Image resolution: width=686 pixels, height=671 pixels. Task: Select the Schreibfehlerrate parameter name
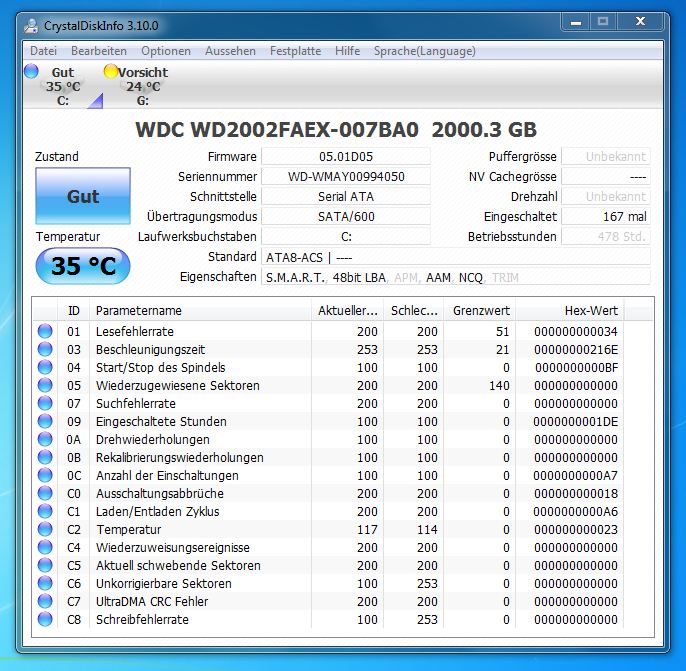(x=142, y=619)
